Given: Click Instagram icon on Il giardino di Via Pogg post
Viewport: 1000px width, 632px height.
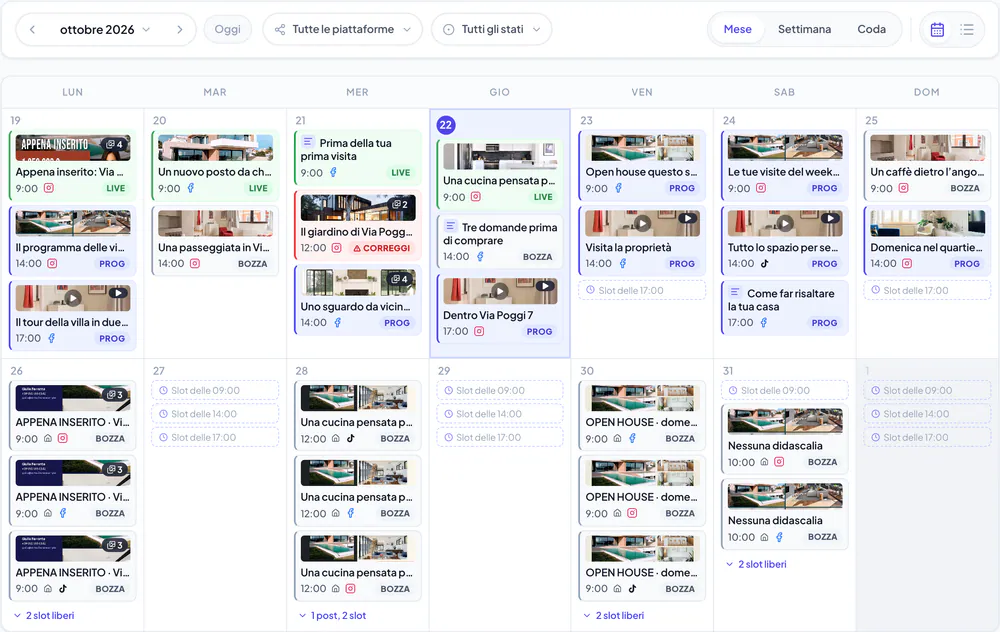Looking at the screenshot, I should (x=337, y=248).
